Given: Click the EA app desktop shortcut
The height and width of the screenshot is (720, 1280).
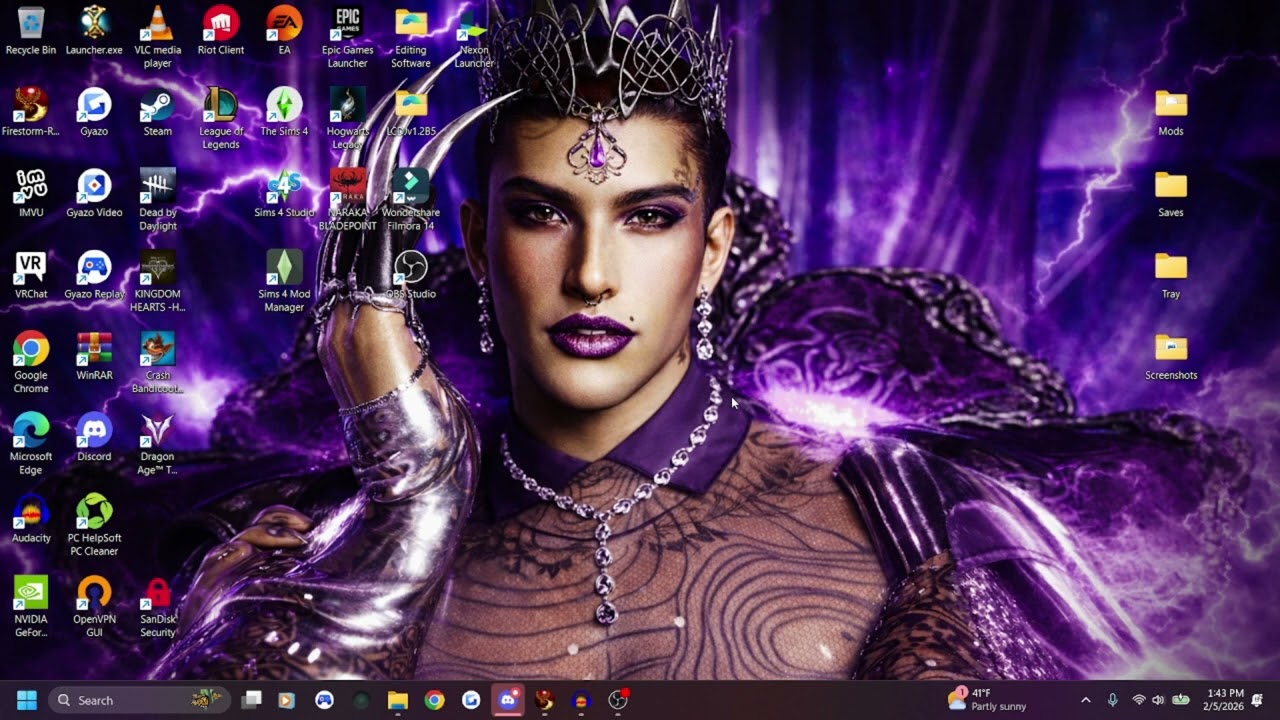Looking at the screenshot, I should tap(284, 31).
